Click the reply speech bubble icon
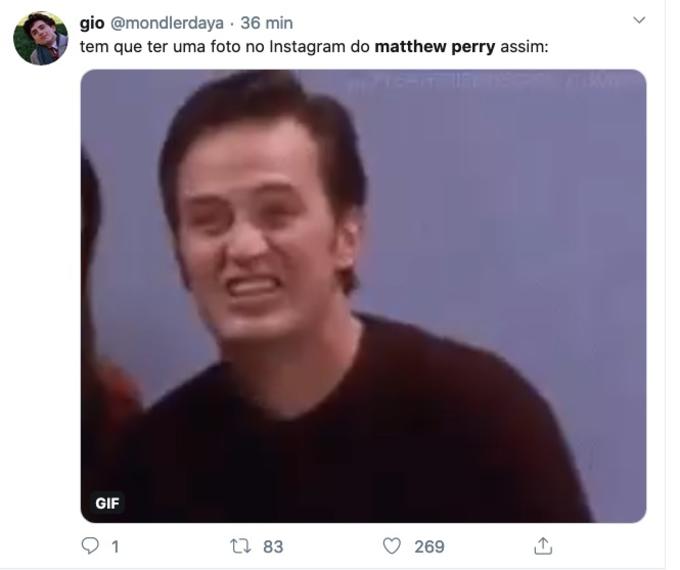Image resolution: width=680 pixels, height=570 pixels. pos(90,546)
